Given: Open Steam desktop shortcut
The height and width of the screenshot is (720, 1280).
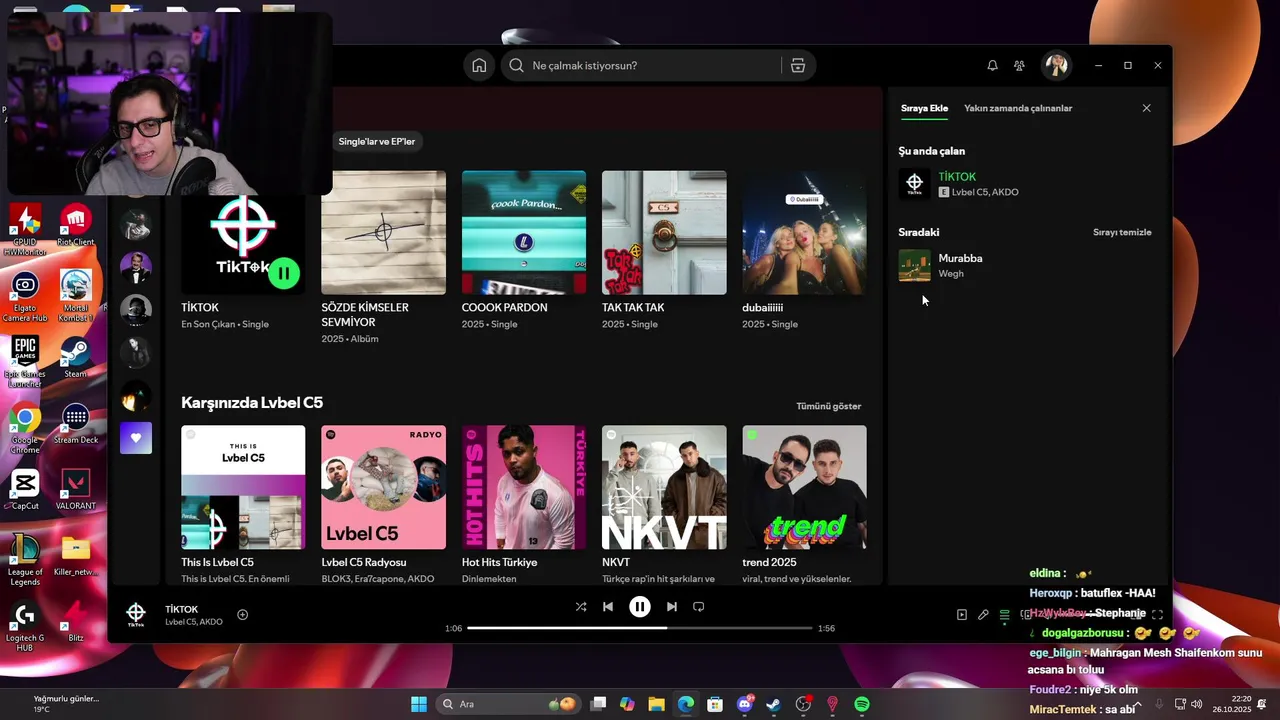Looking at the screenshot, I should (x=76, y=358).
